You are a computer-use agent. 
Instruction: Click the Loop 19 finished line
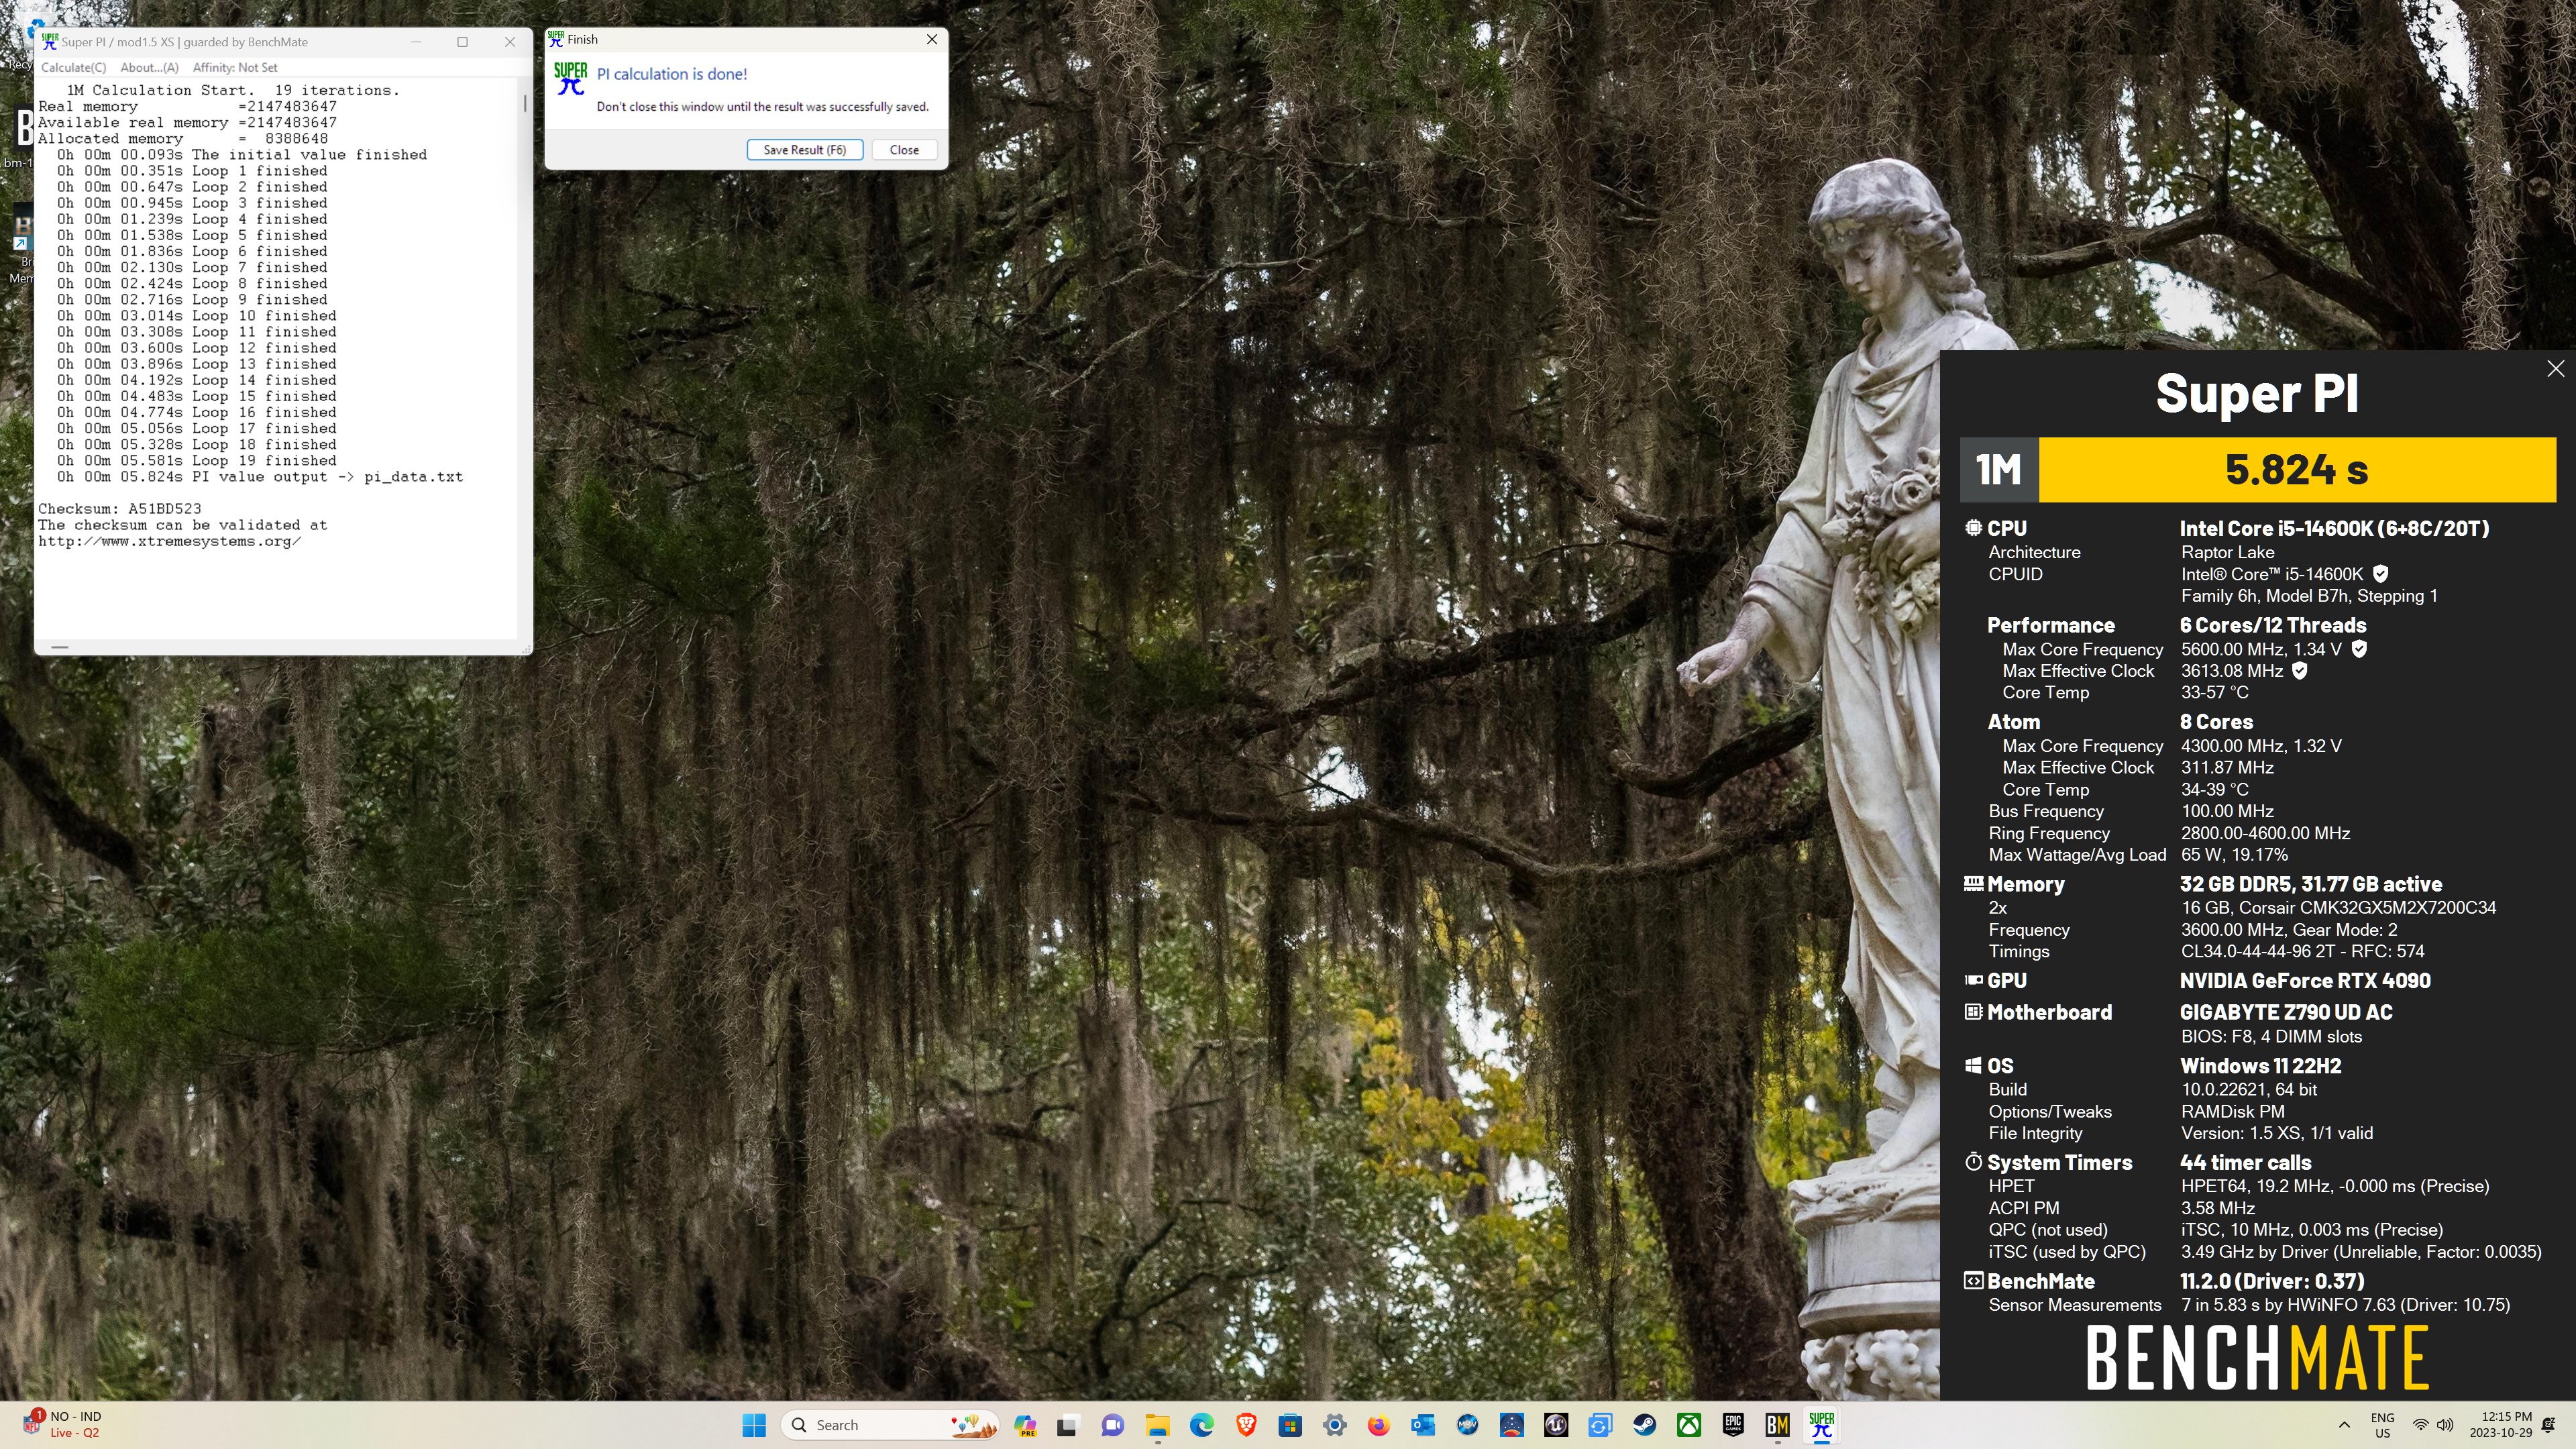coord(196,461)
